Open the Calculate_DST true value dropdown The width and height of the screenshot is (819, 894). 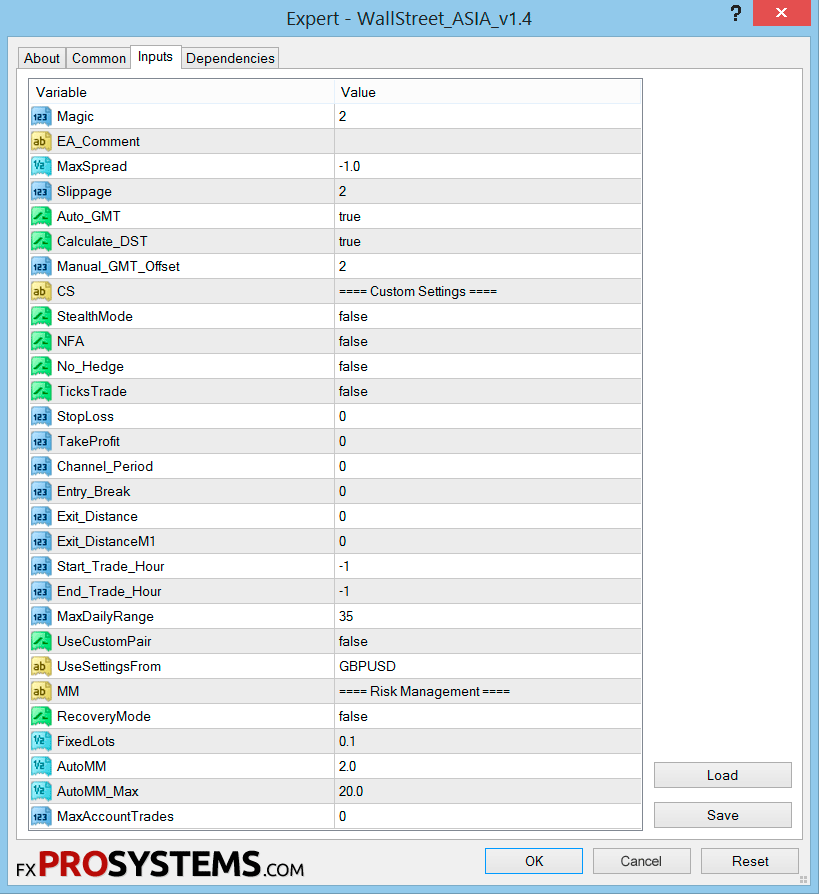coord(488,241)
